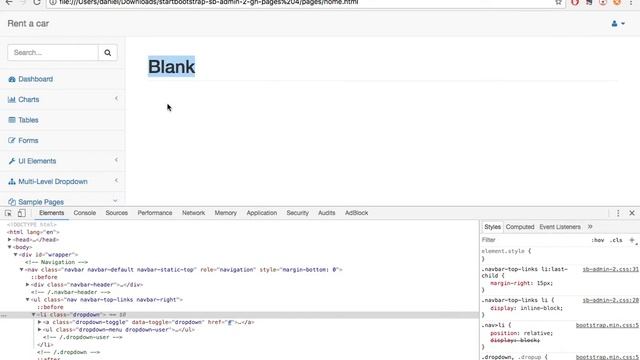Open the AdBlock tab in DevTools
640x360 pixels.
pos(356,213)
